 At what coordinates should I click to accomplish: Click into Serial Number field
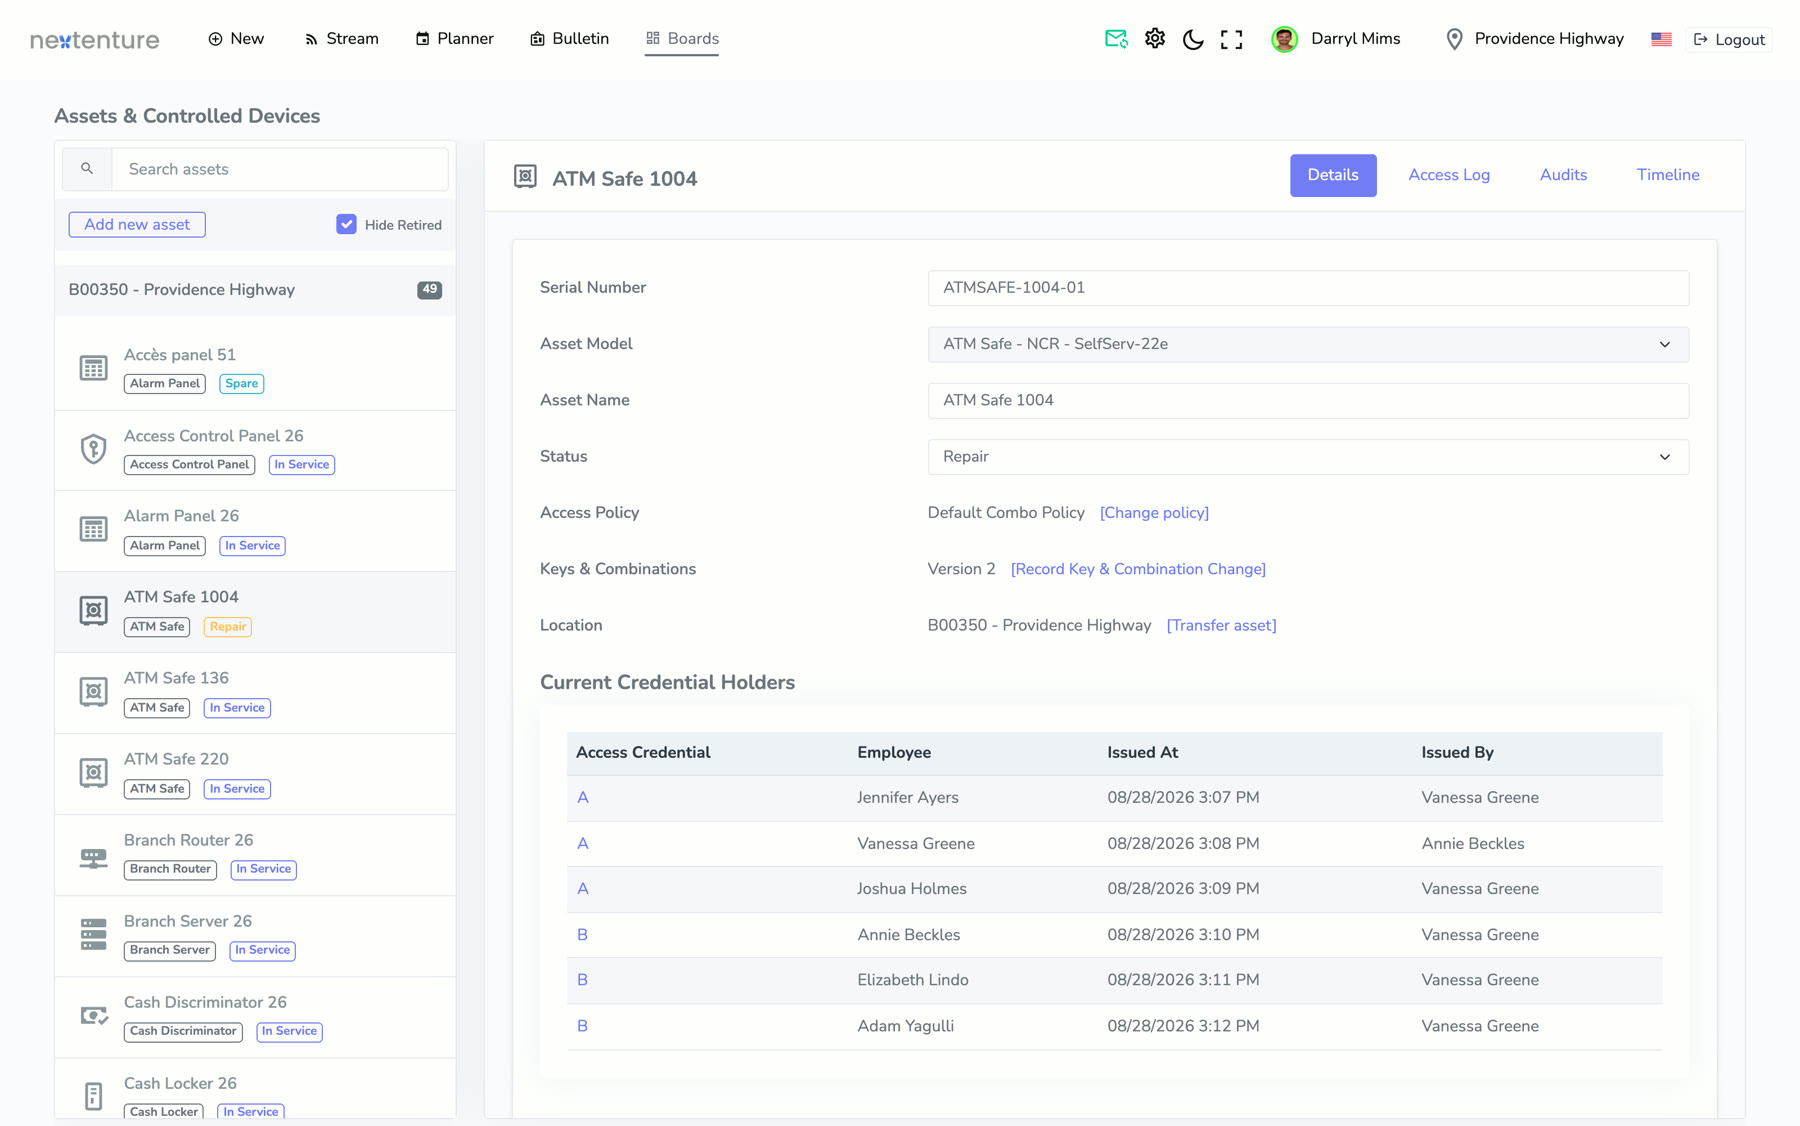pyautogui.click(x=1308, y=288)
